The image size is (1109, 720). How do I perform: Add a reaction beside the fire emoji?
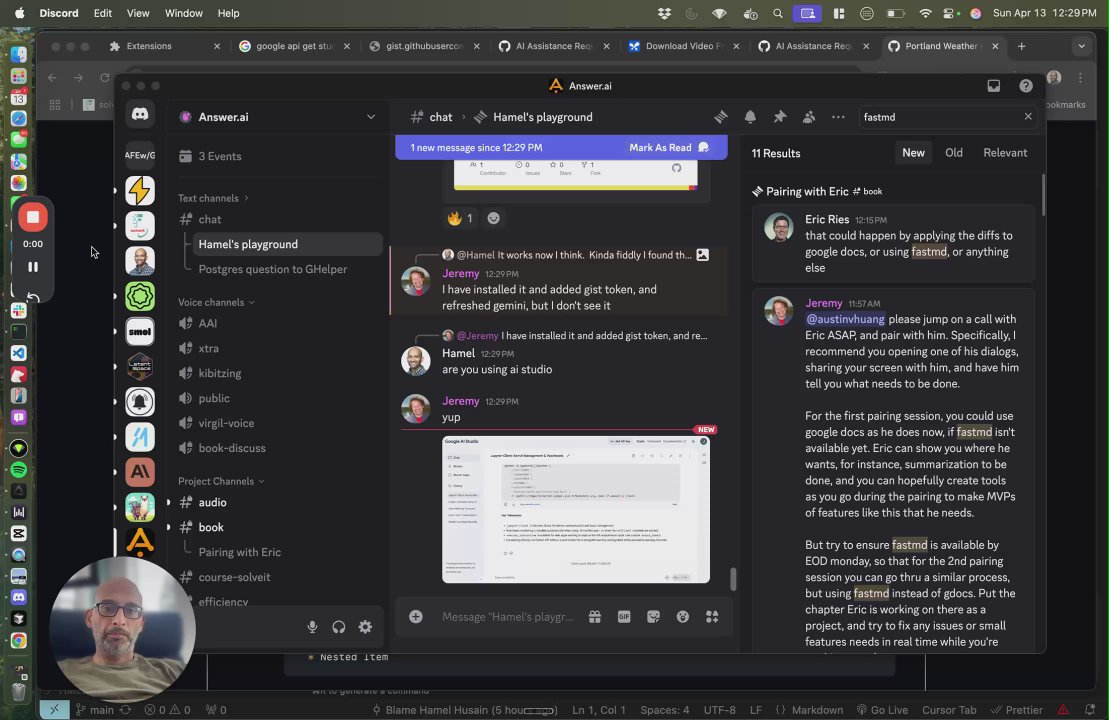tap(494, 219)
